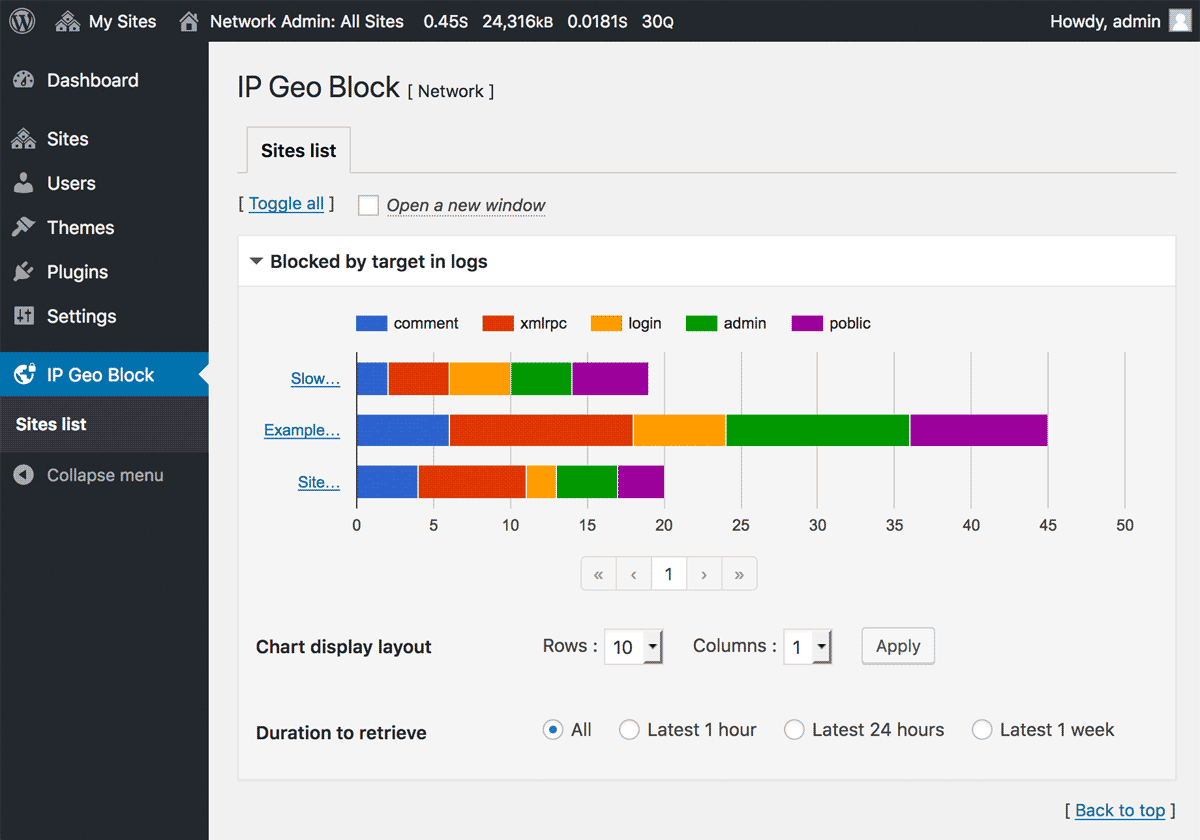Select the Sites list submenu item
Image resolution: width=1200 pixels, height=840 pixels.
104,424
